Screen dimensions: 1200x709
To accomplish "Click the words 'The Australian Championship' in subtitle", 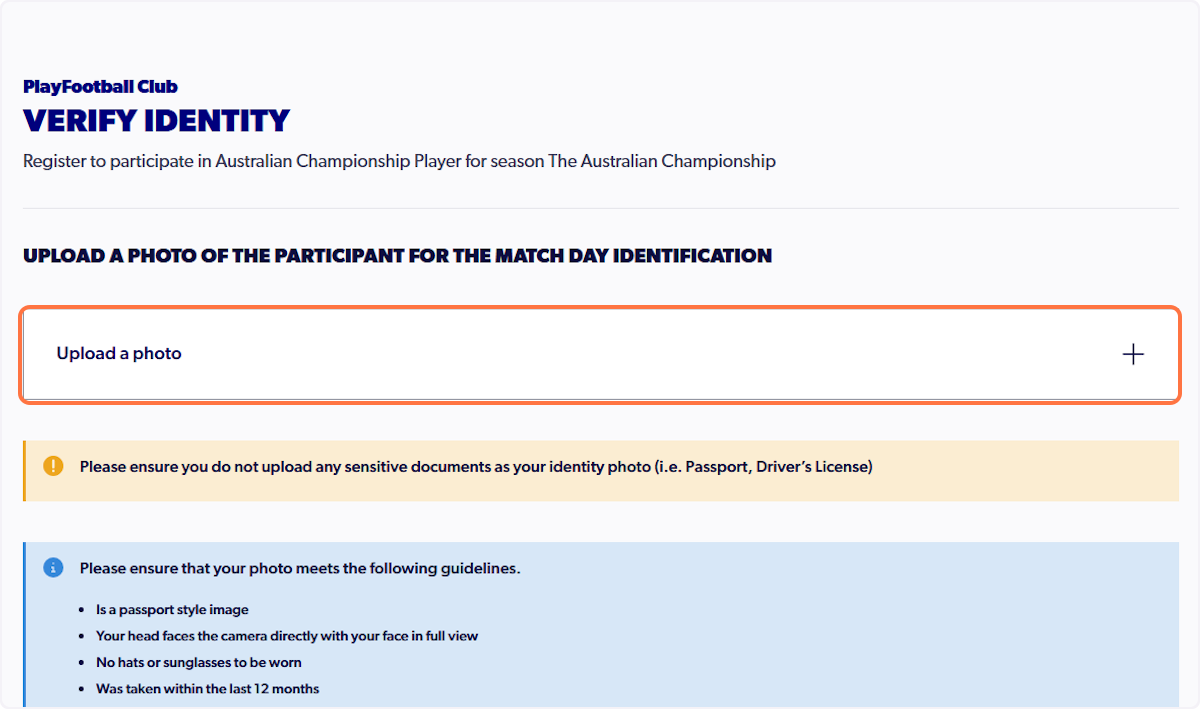I will (662, 161).
